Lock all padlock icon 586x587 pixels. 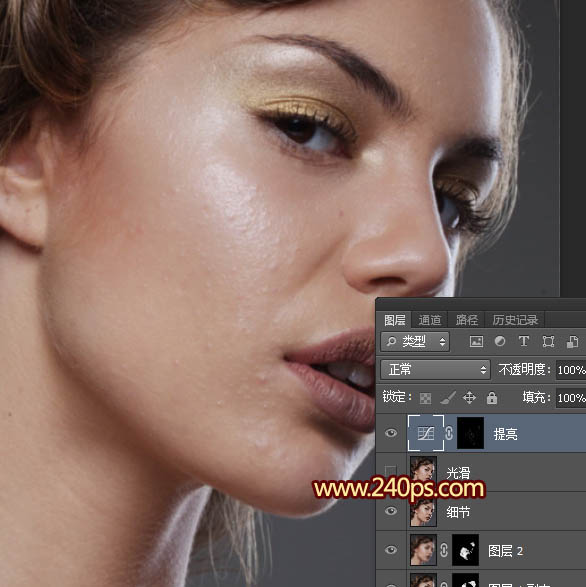click(x=492, y=398)
